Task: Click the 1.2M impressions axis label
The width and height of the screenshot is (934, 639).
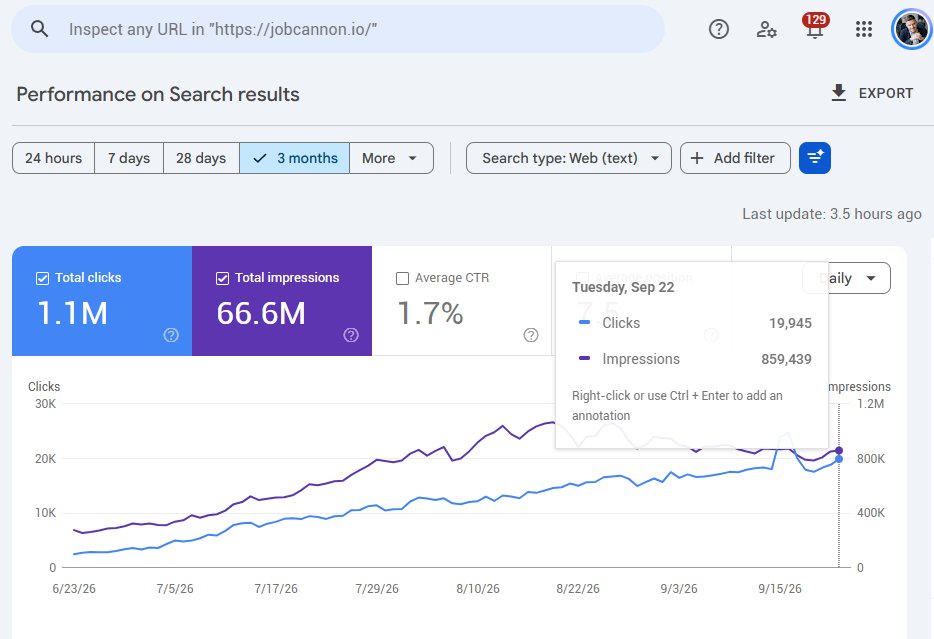Action: point(870,404)
